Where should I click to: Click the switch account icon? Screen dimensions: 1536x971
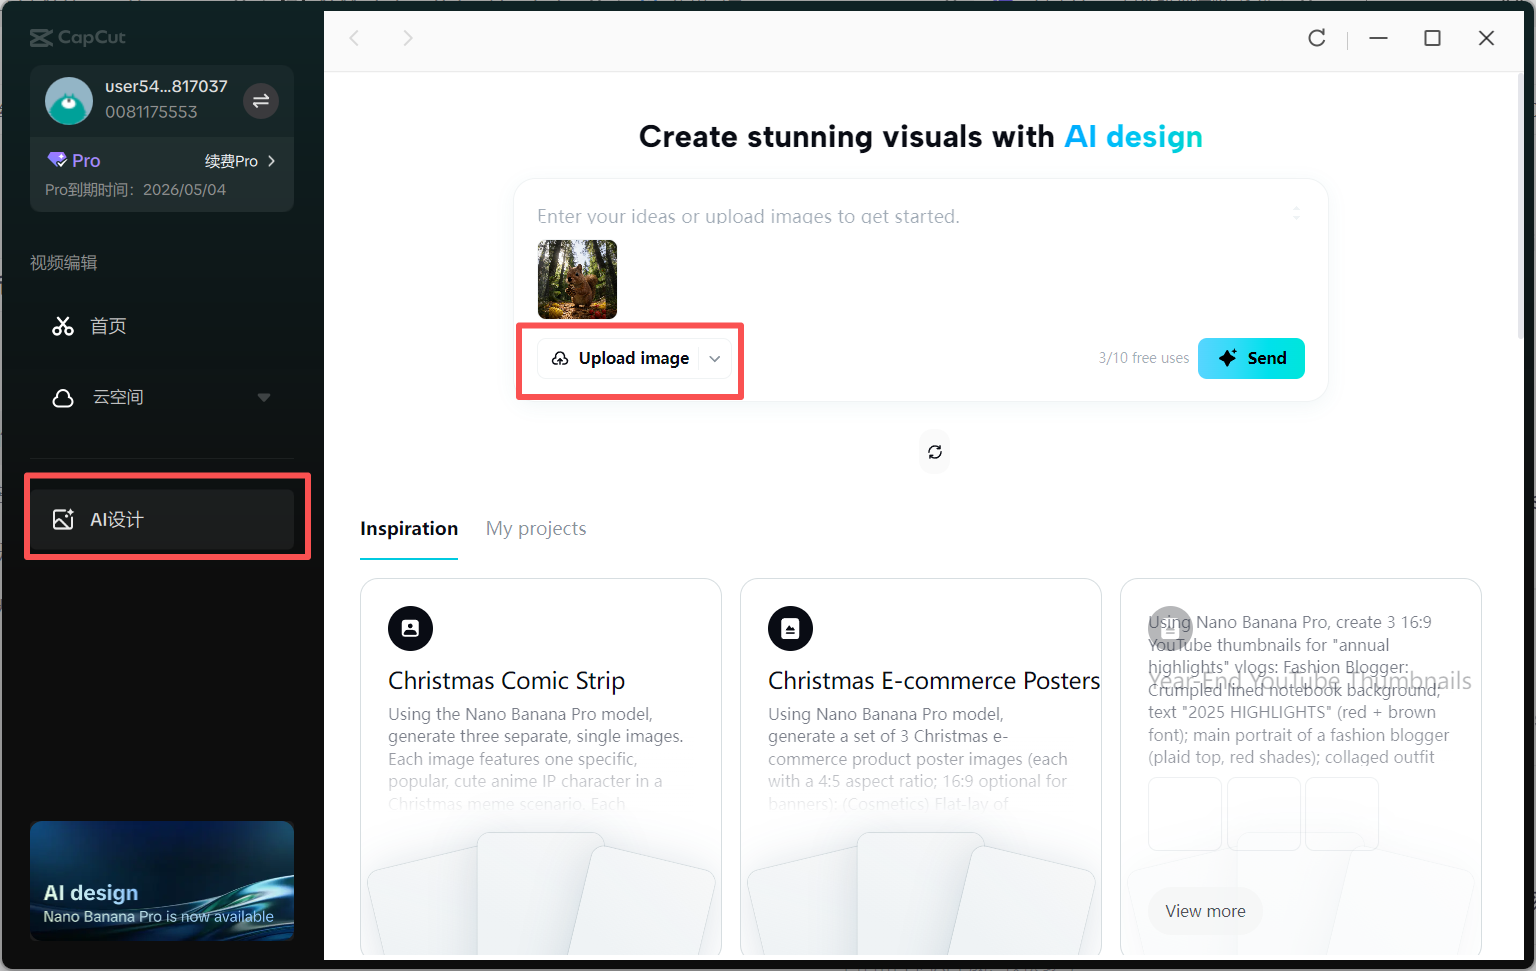click(261, 100)
